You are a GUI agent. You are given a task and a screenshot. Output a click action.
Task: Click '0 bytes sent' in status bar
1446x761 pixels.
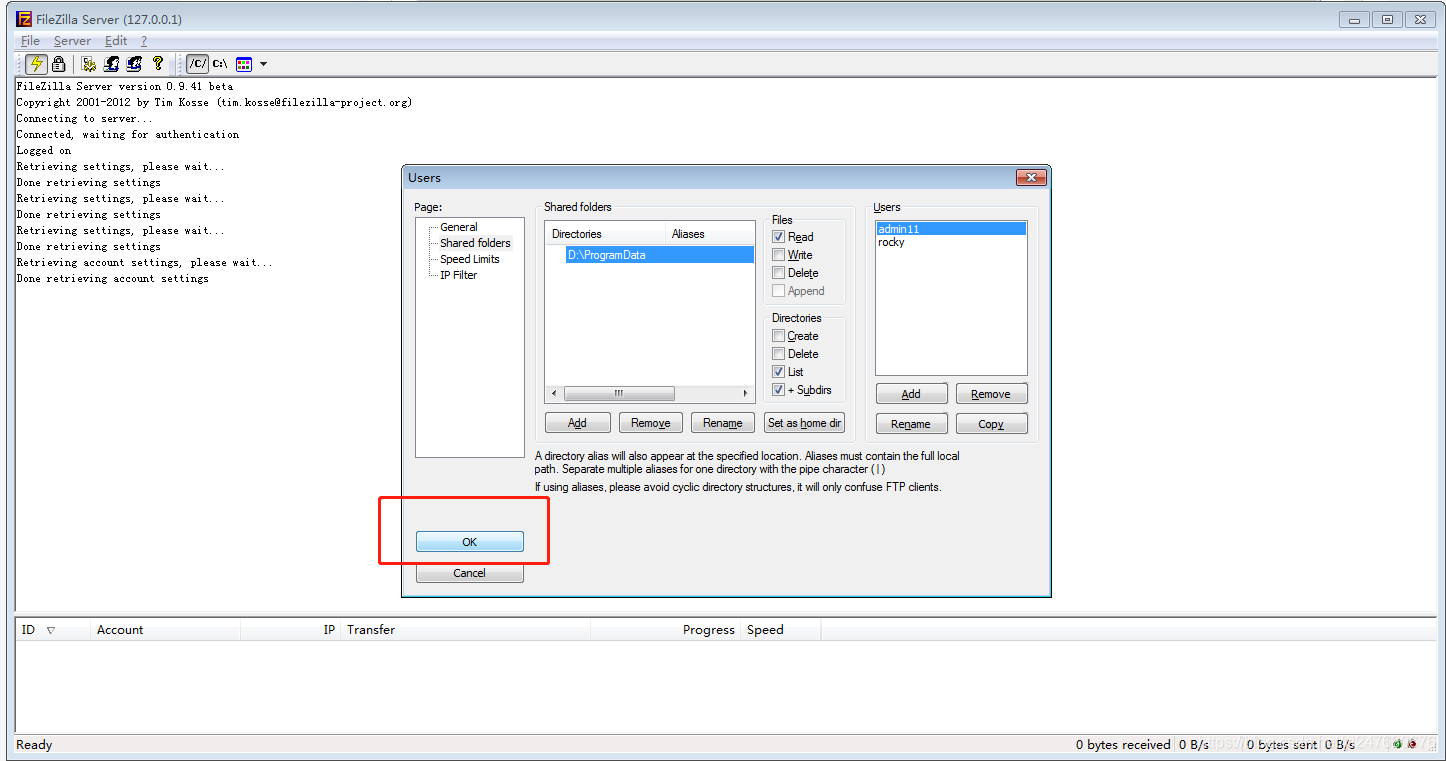1281,745
